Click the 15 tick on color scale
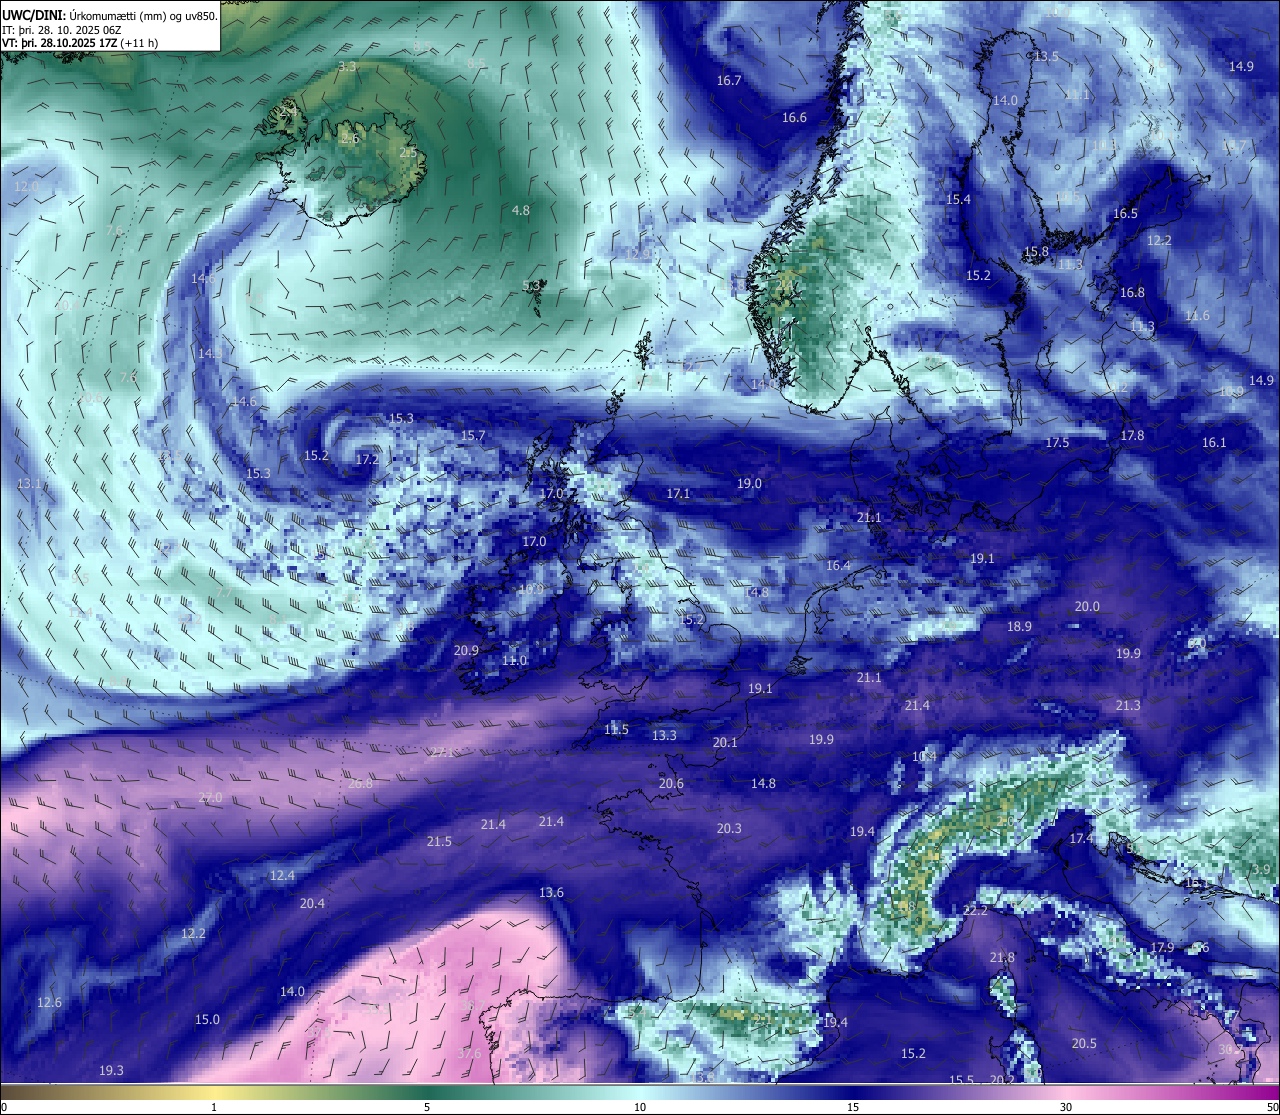The image size is (1280, 1115). (853, 1107)
